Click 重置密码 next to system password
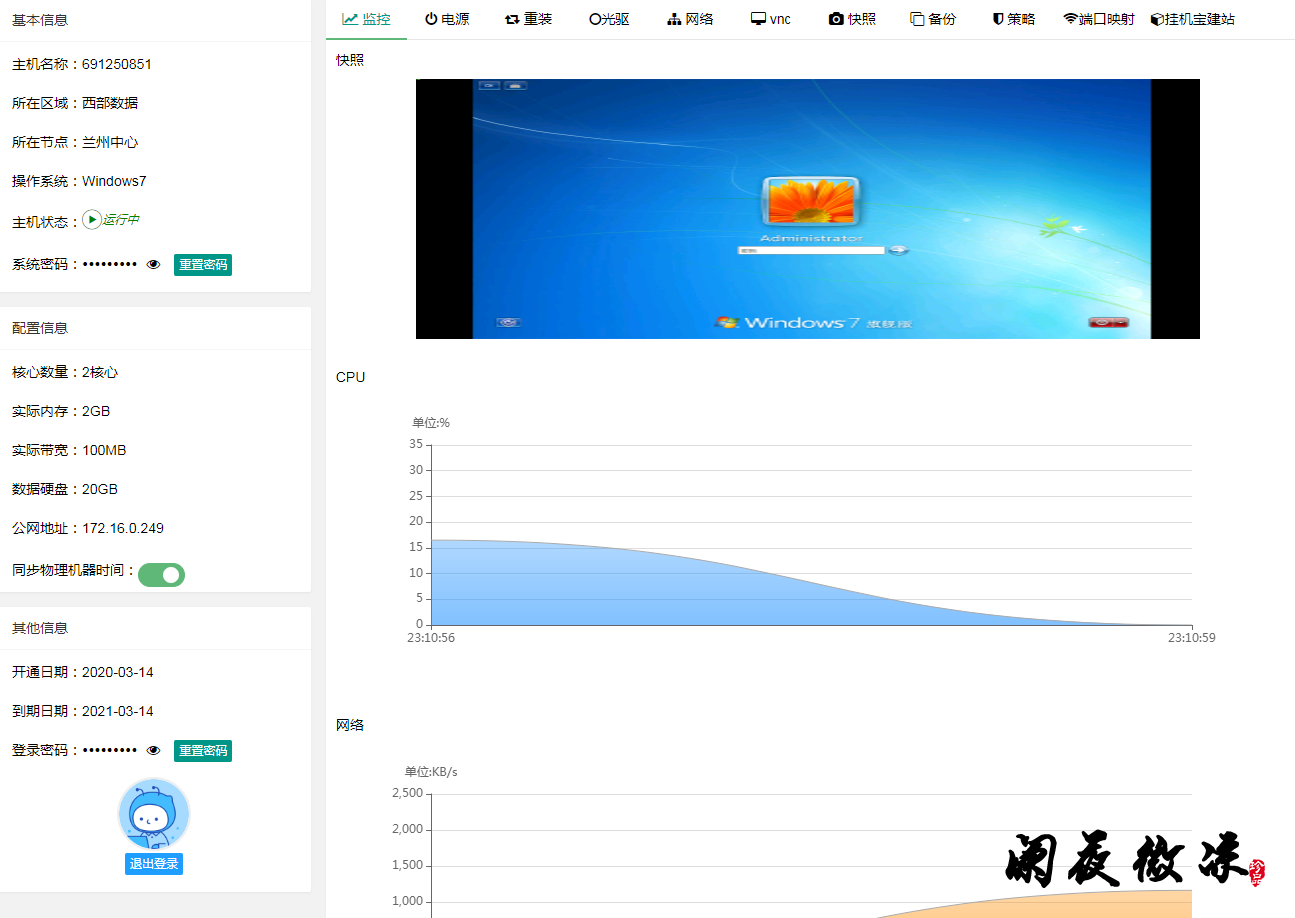 [x=202, y=264]
